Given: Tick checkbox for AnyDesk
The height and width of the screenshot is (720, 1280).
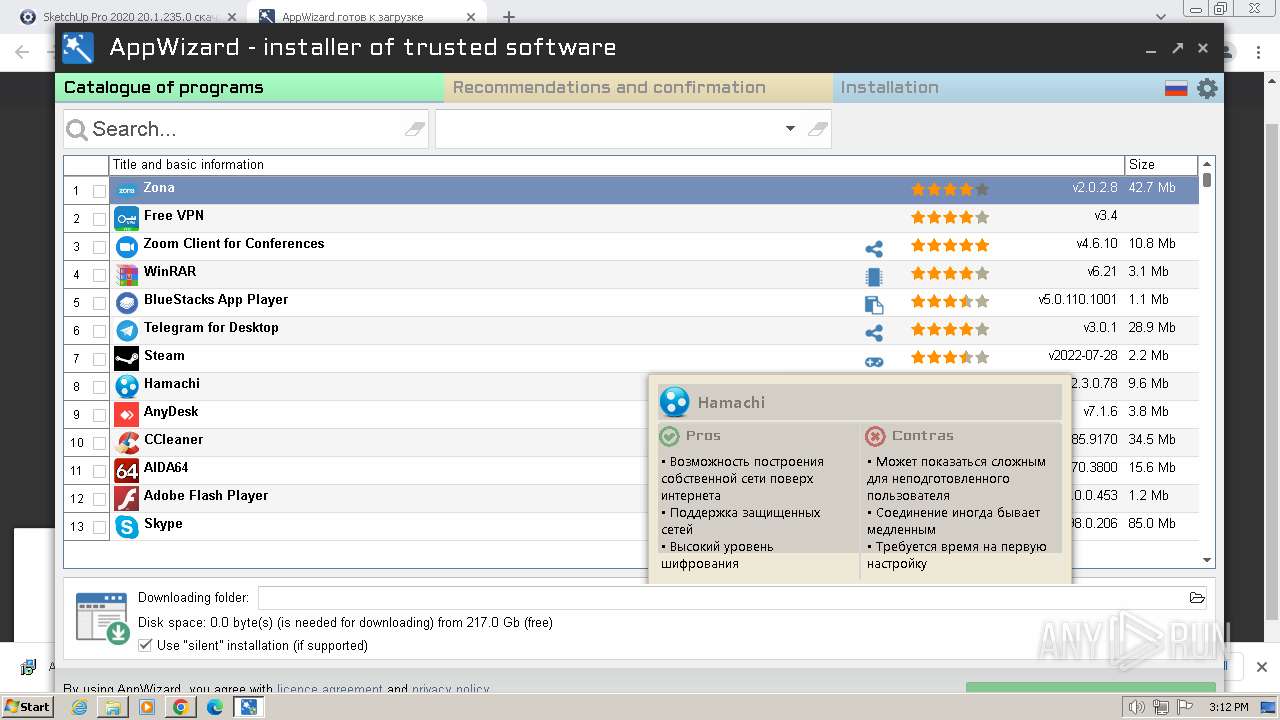Looking at the screenshot, I should 99,415.
